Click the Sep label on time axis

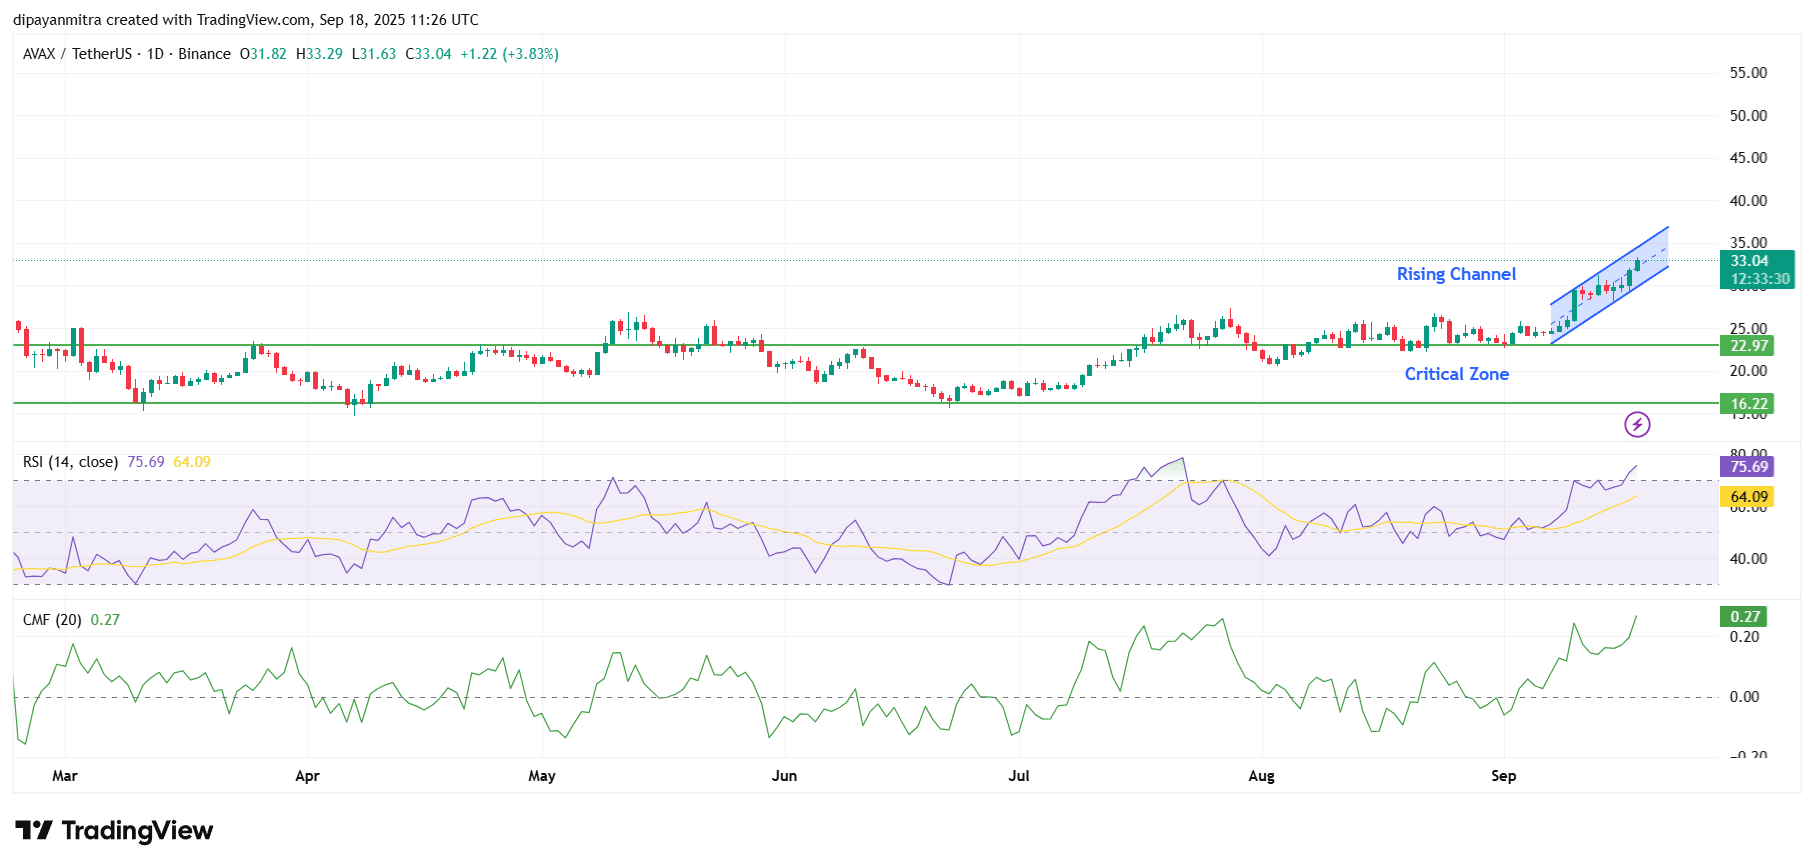(1503, 776)
